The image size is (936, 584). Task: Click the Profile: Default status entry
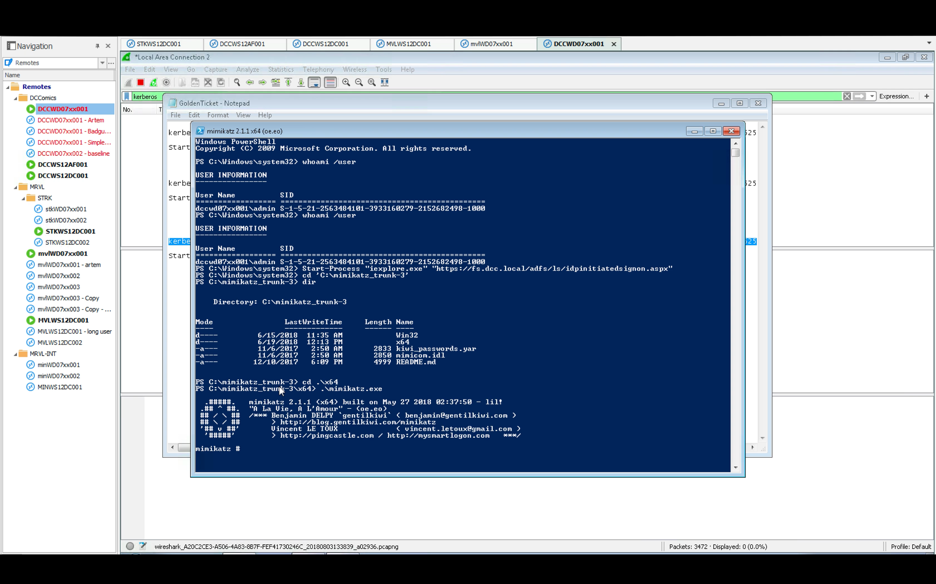point(910,546)
